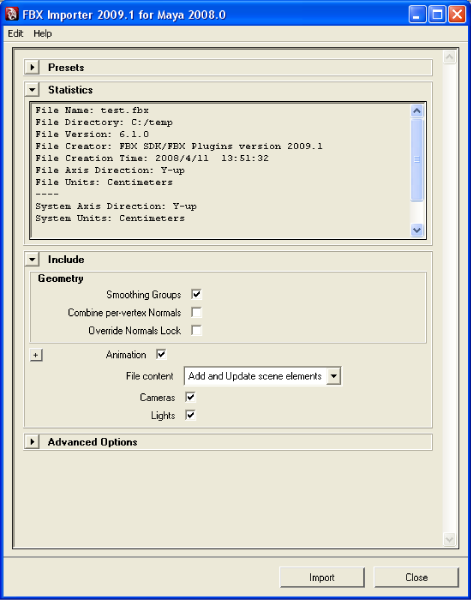This screenshot has height=600, width=471.
Task: Maximize the FBX Importer window
Action: pyautogui.click(x=437, y=15)
